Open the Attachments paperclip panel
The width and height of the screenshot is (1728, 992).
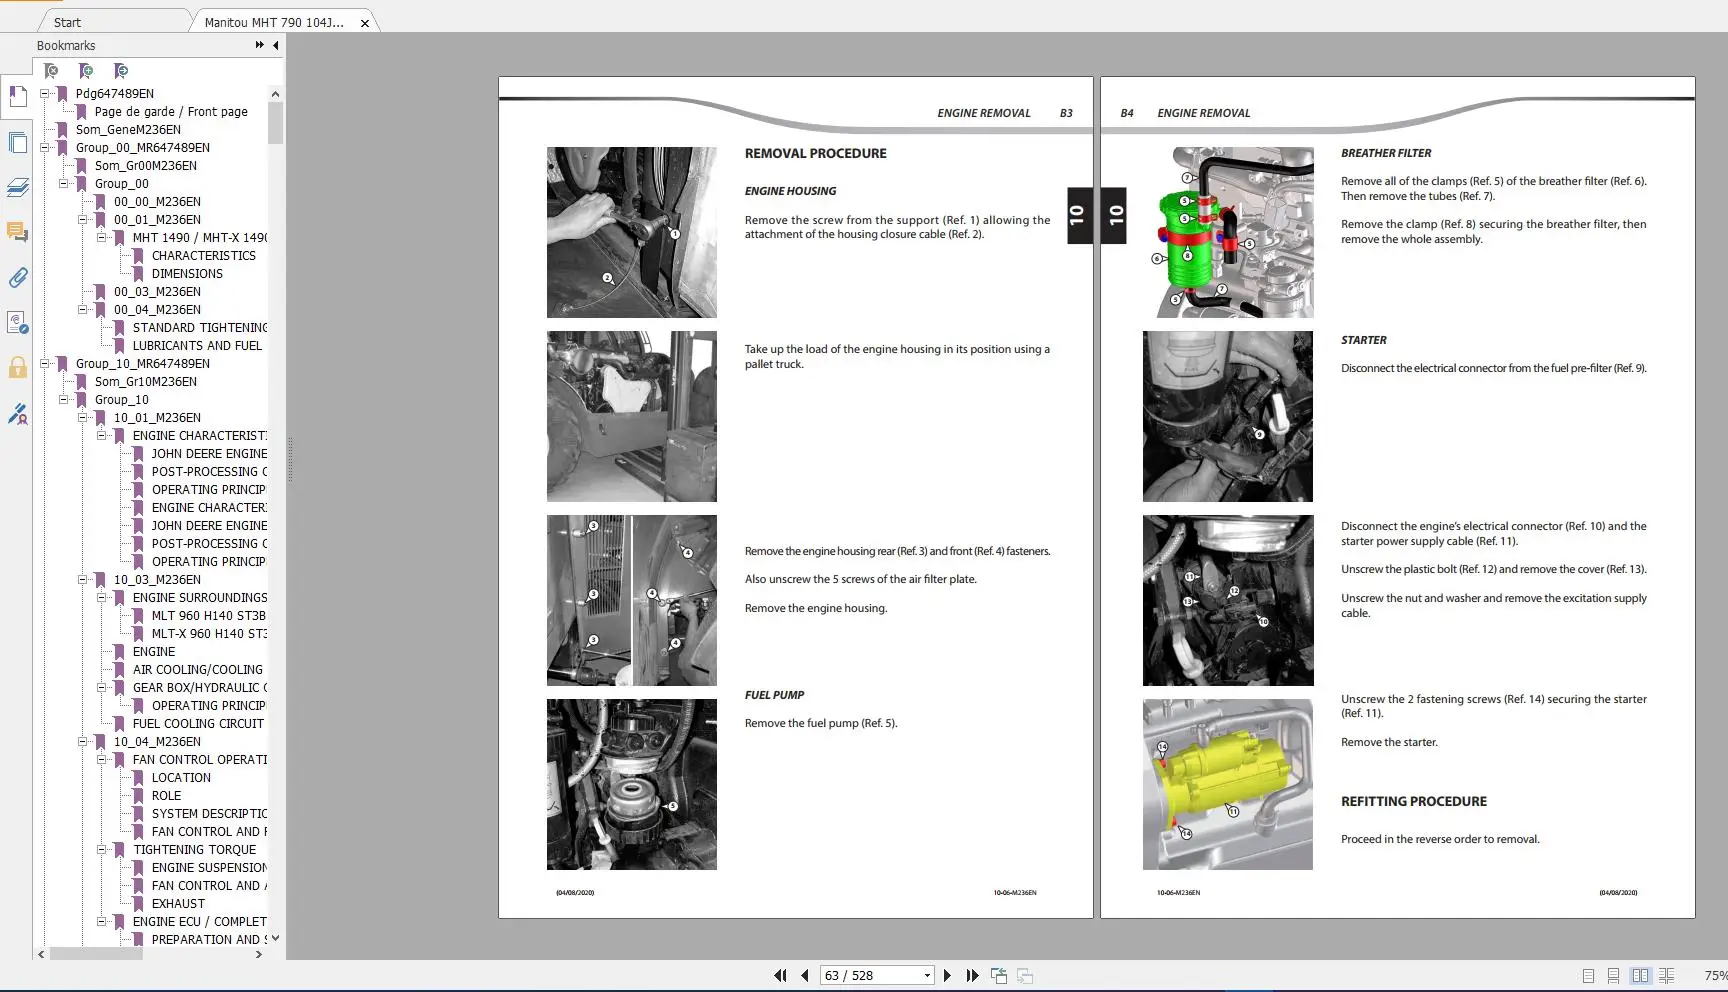[17, 278]
